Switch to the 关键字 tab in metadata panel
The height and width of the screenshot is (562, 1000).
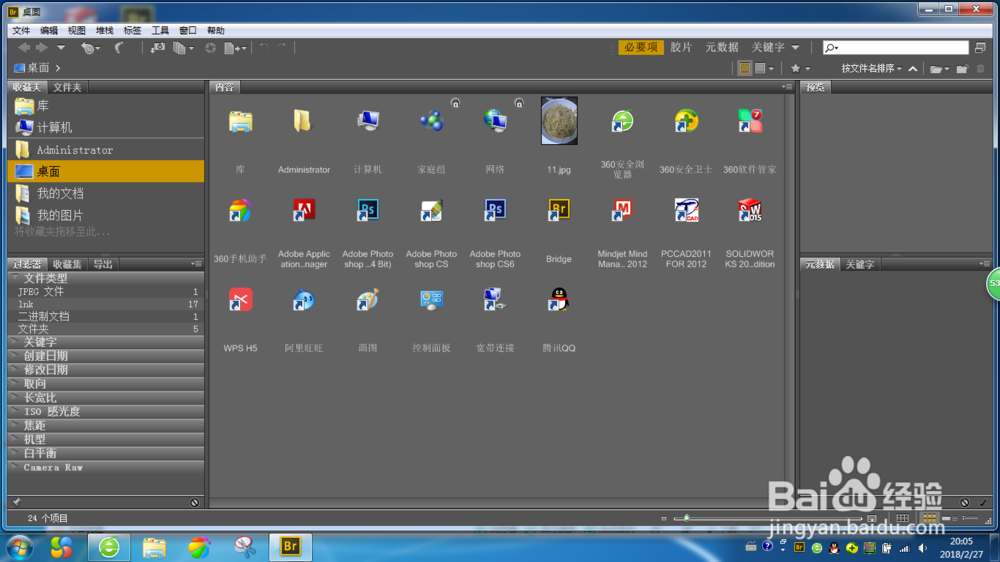pyautogui.click(x=860, y=264)
